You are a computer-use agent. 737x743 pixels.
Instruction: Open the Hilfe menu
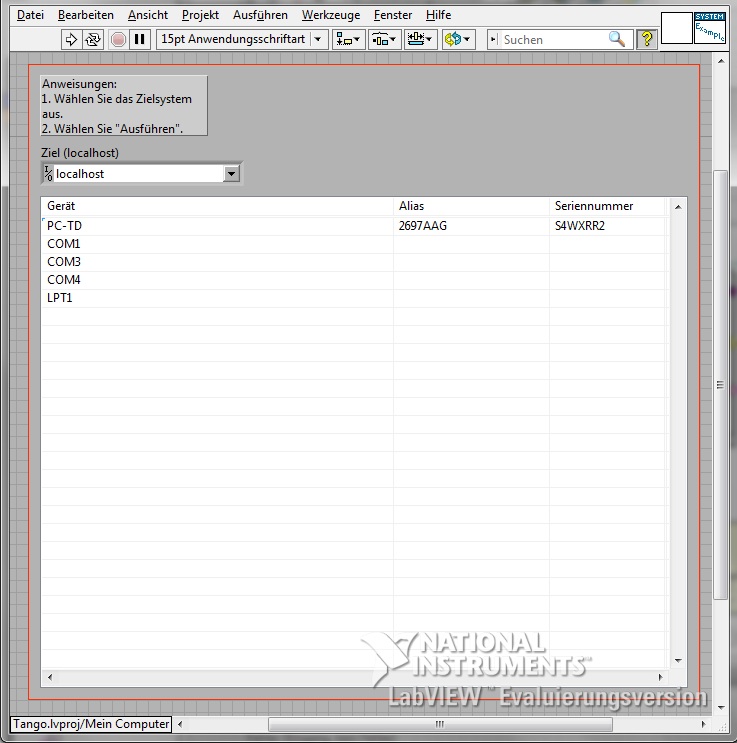coord(438,15)
